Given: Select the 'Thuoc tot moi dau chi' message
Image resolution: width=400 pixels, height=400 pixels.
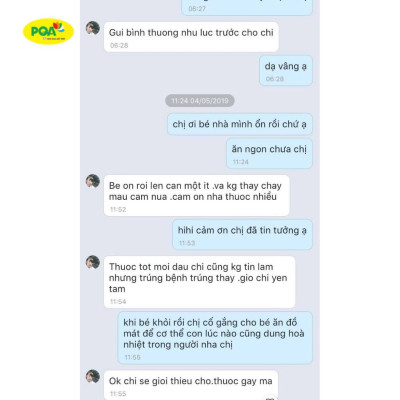Looking at the screenshot, I should [x=199, y=282].
